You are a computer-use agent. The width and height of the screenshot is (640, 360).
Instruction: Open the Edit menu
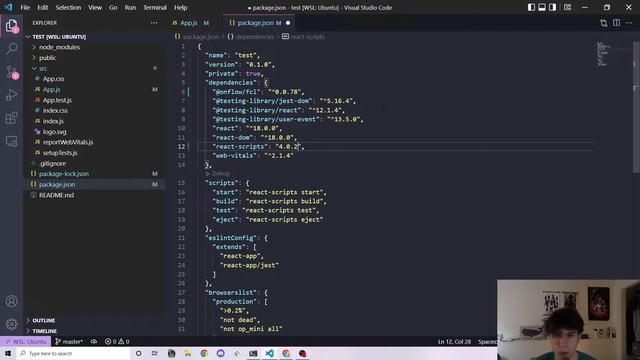point(42,7)
